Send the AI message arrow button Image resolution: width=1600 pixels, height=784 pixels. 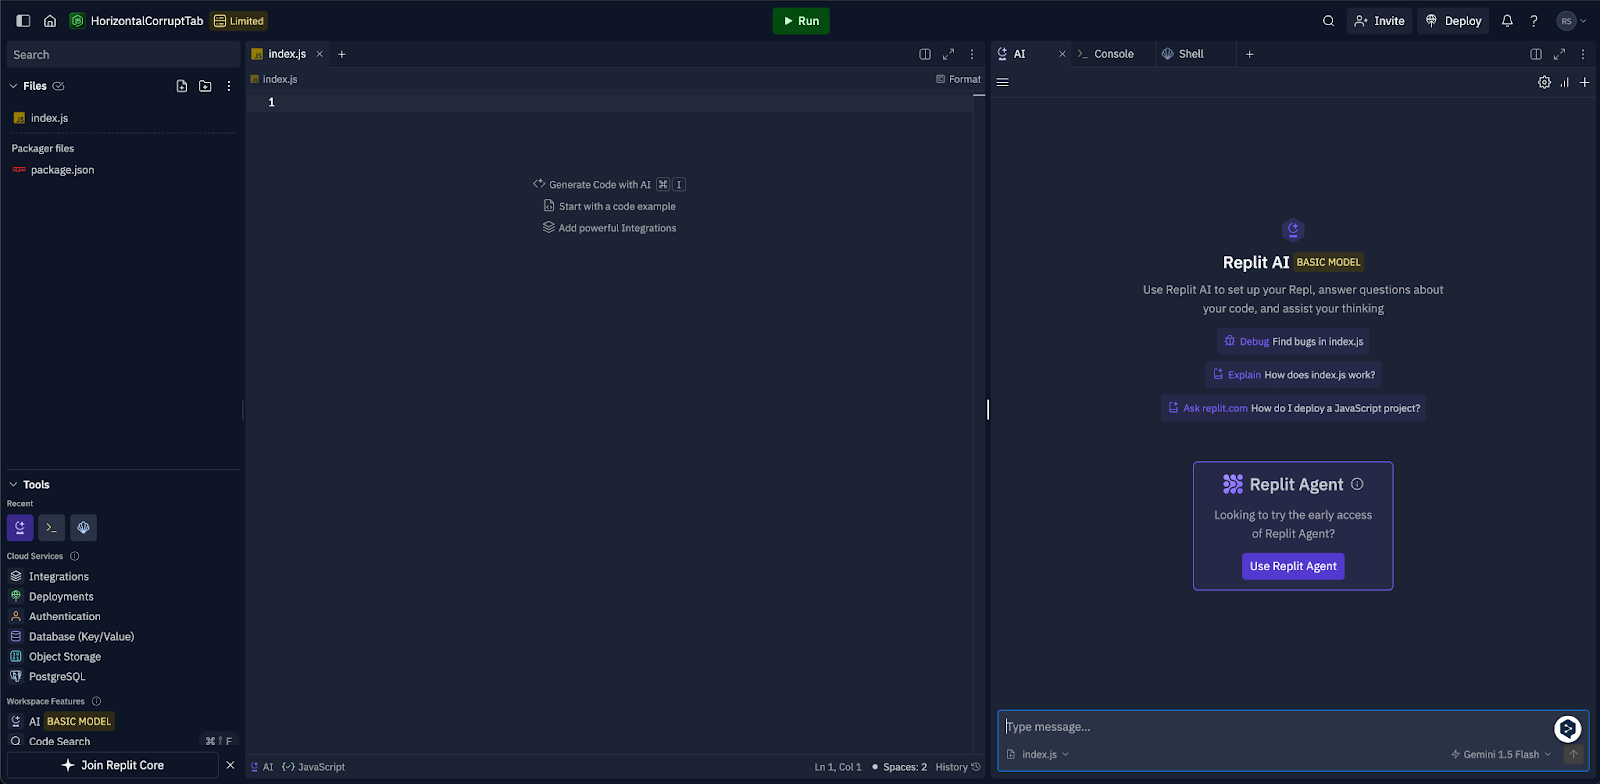coord(1574,754)
